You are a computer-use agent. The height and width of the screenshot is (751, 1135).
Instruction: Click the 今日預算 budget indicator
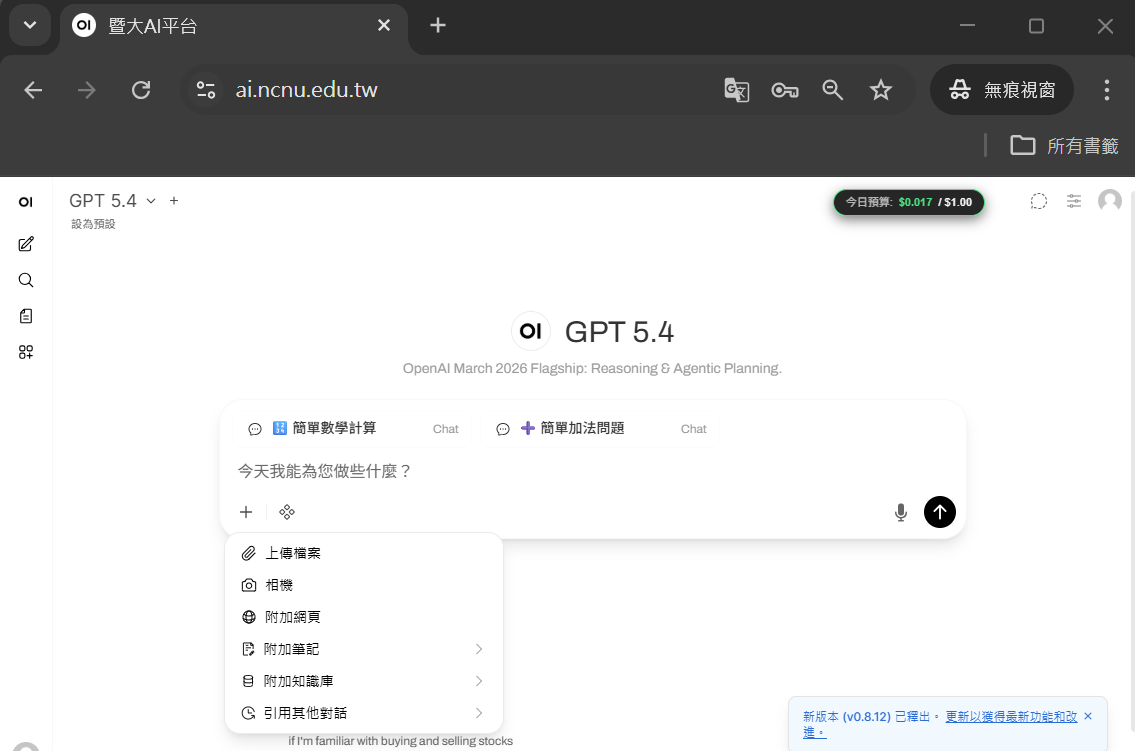[908, 201]
